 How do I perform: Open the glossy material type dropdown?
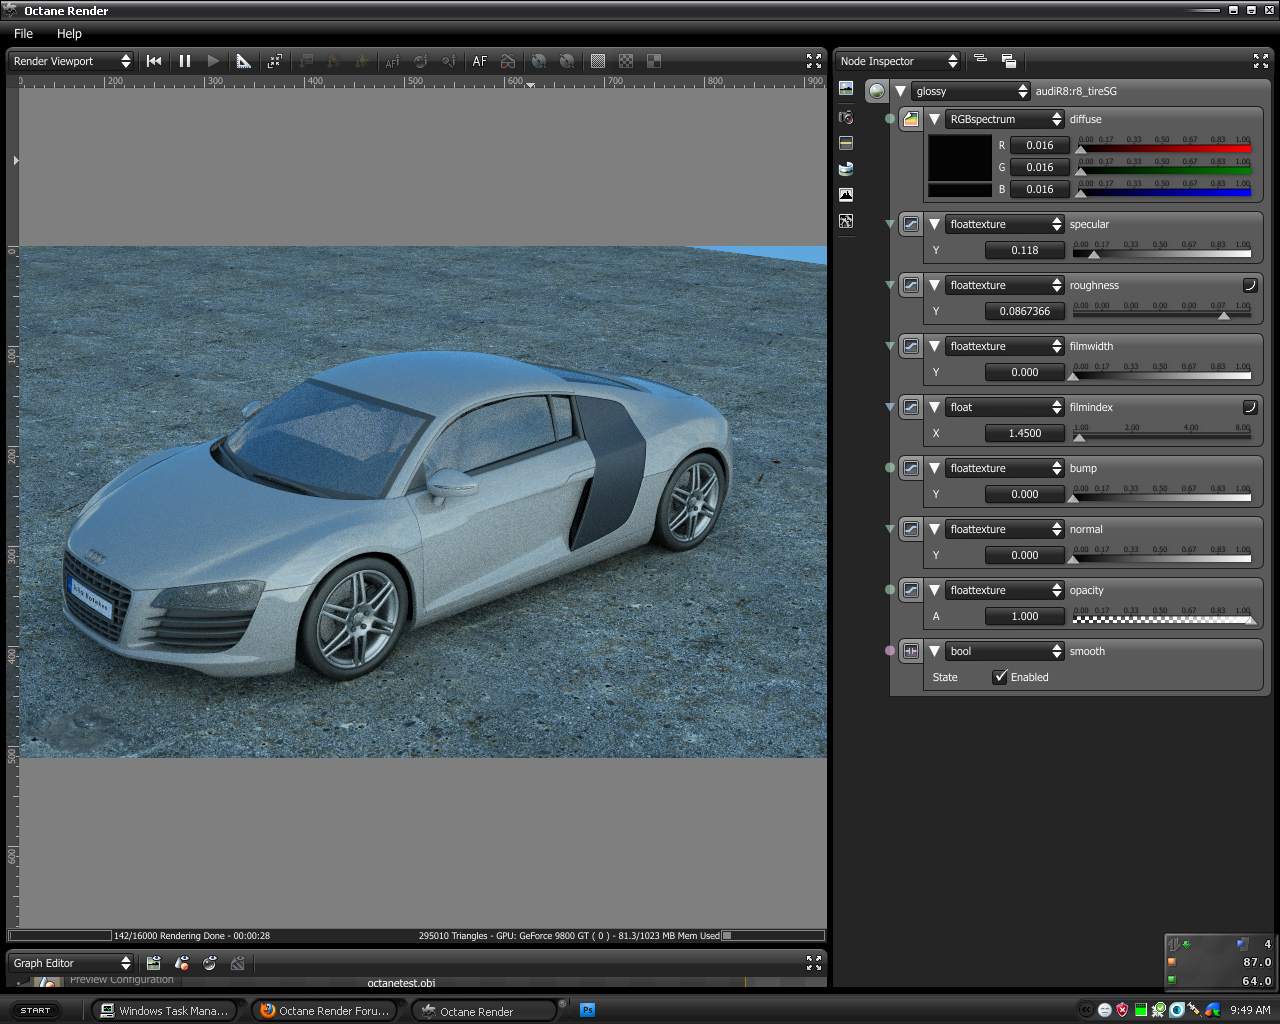coord(970,91)
